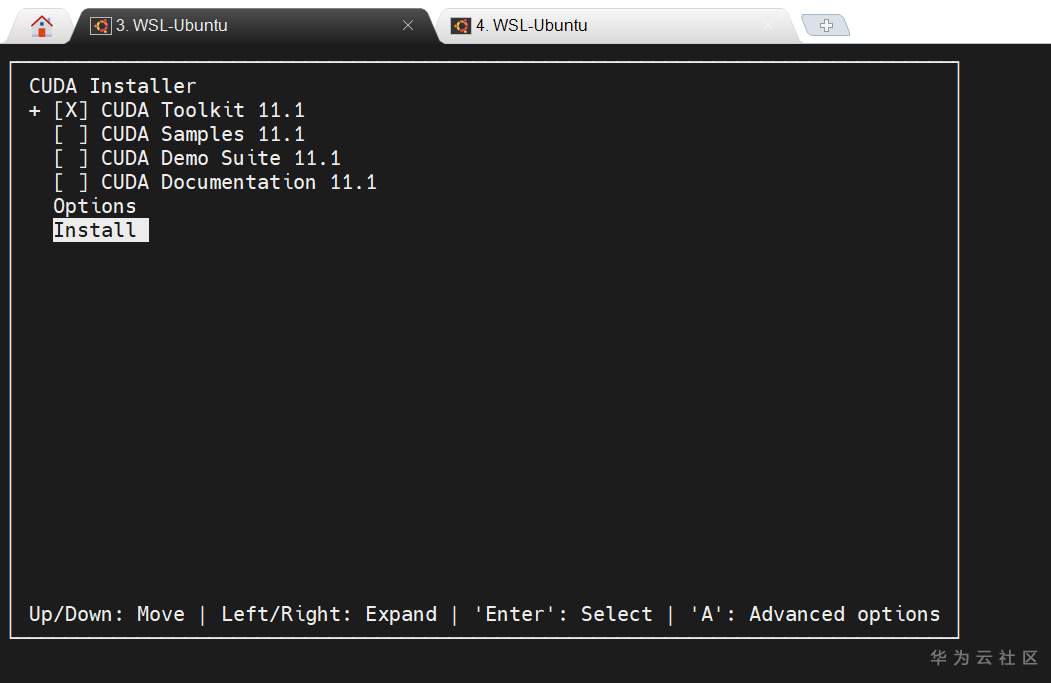Image resolution: width=1051 pixels, height=683 pixels.
Task: Click the CUDA Installer title text
Action: pyautogui.click(x=113, y=86)
